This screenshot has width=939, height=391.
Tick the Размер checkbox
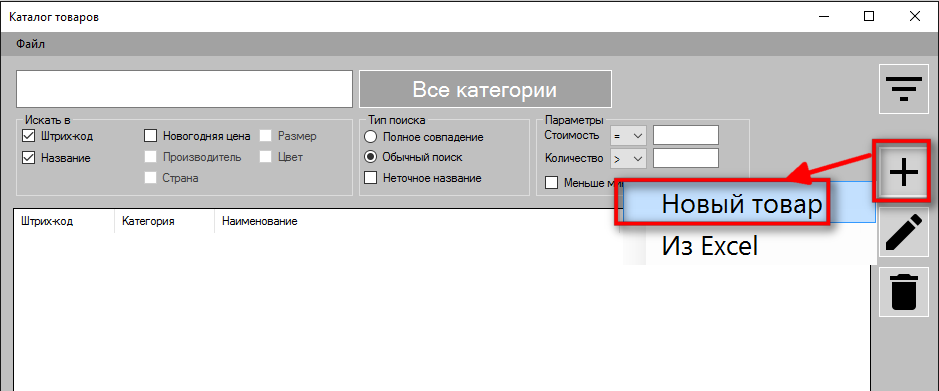266,136
